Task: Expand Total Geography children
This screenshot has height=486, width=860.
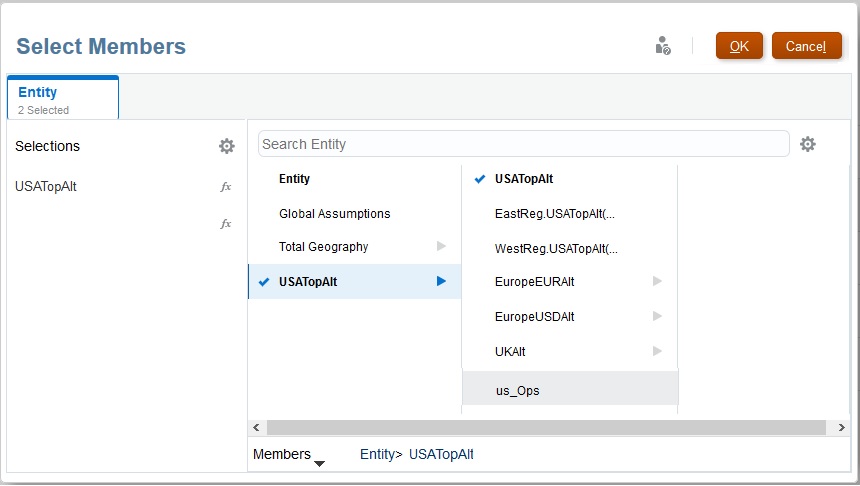Action: click(x=441, y=247)
